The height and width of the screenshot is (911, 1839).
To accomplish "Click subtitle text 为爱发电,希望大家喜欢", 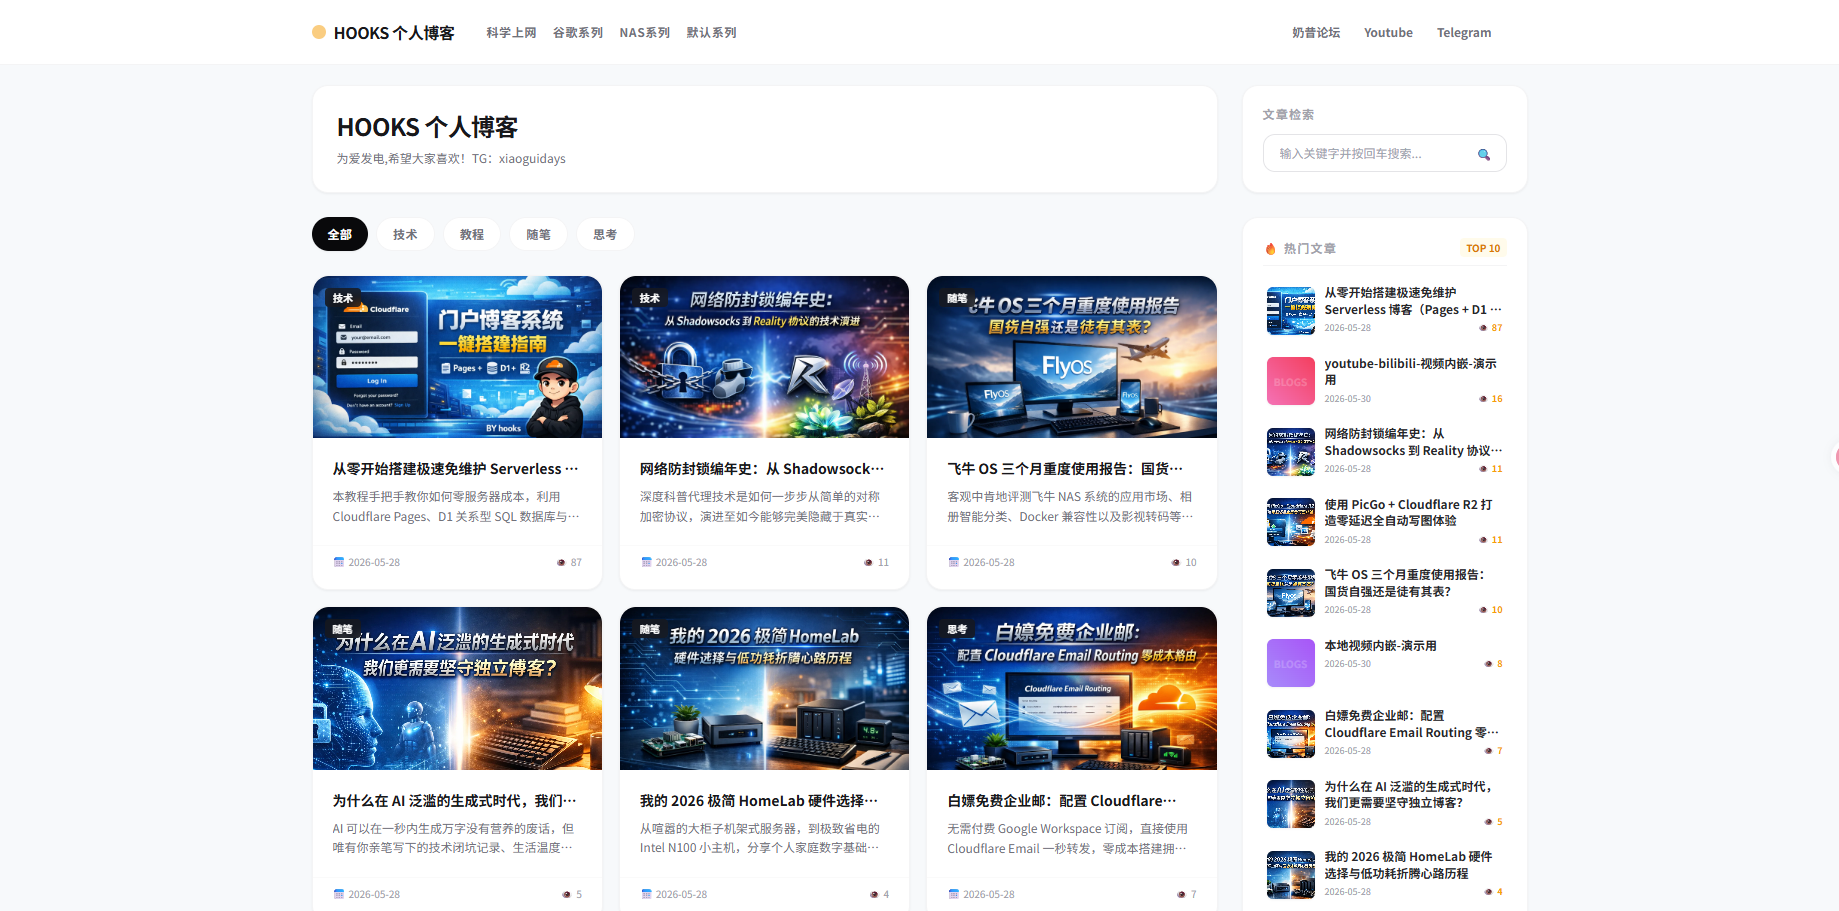I will [451, 159].
